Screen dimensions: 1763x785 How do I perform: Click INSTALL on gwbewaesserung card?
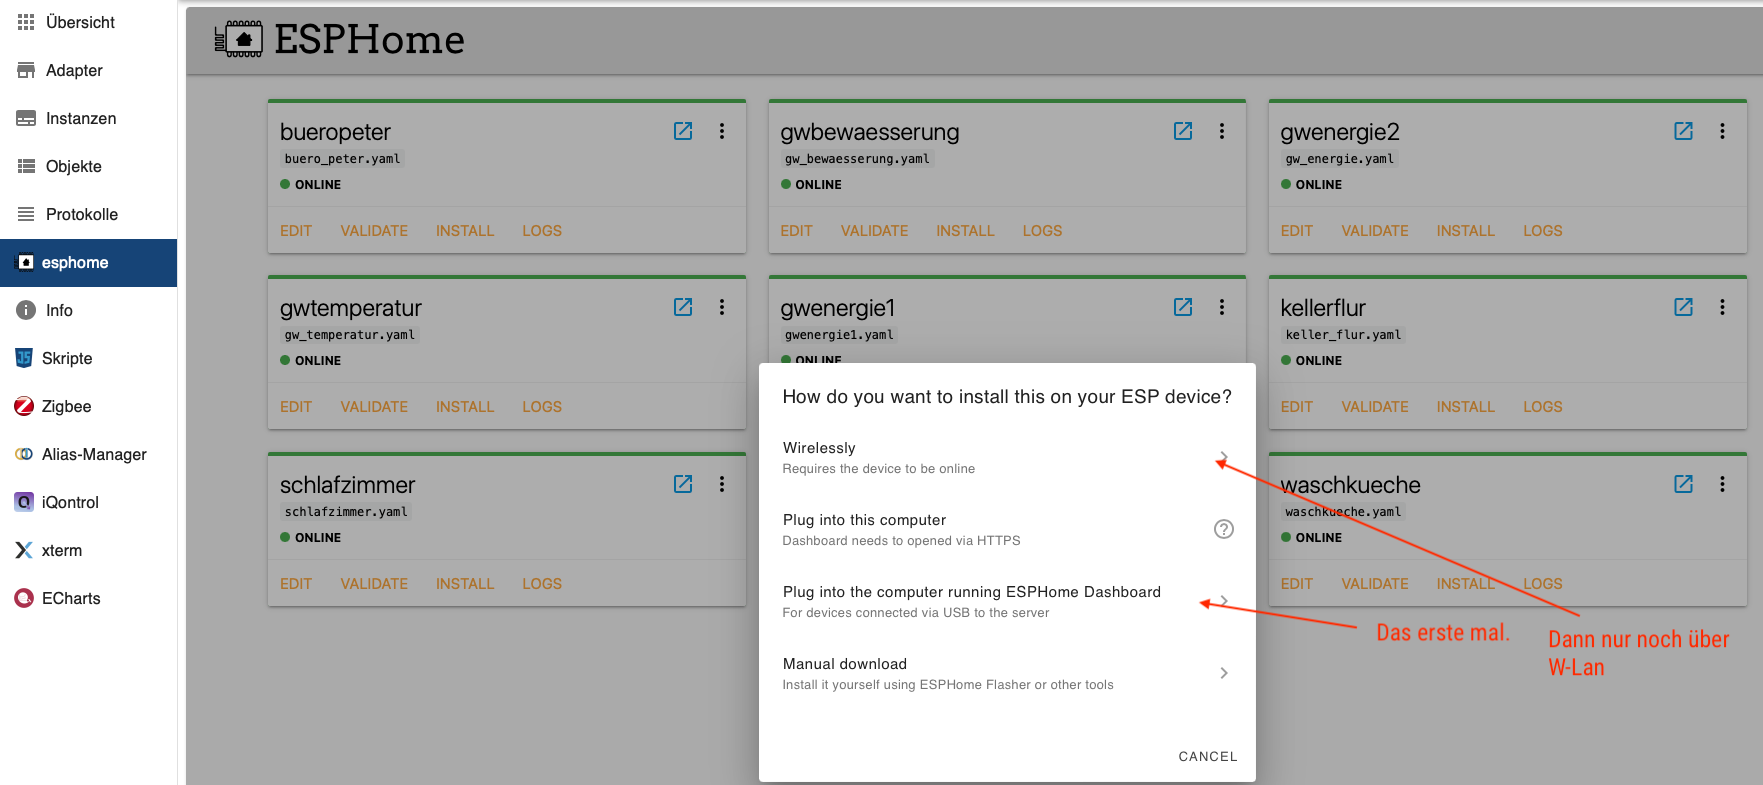coord(965,231)
